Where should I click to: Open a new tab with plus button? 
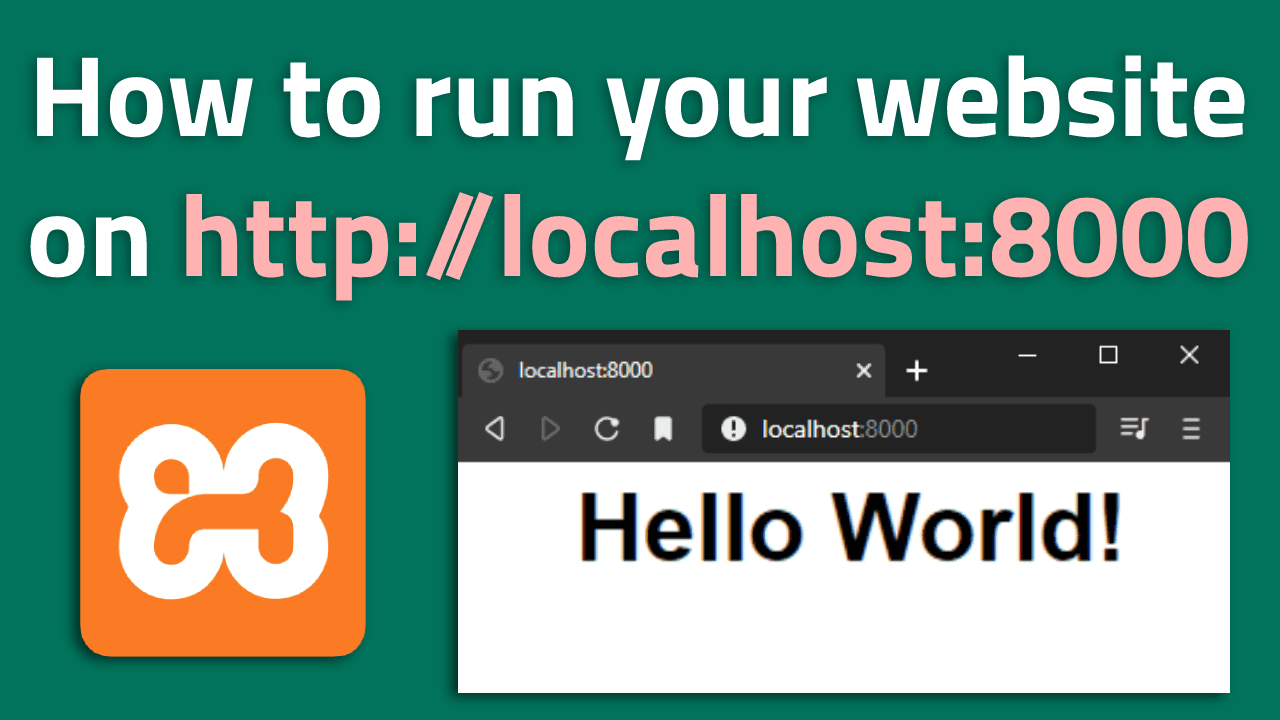[916, 371]
